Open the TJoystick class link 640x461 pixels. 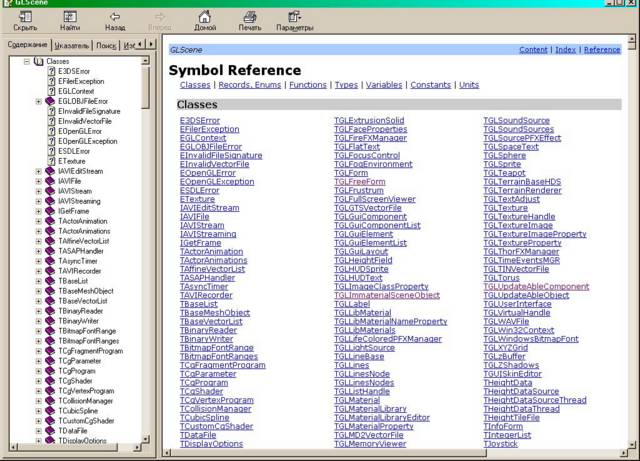click(x=500, y=444)
